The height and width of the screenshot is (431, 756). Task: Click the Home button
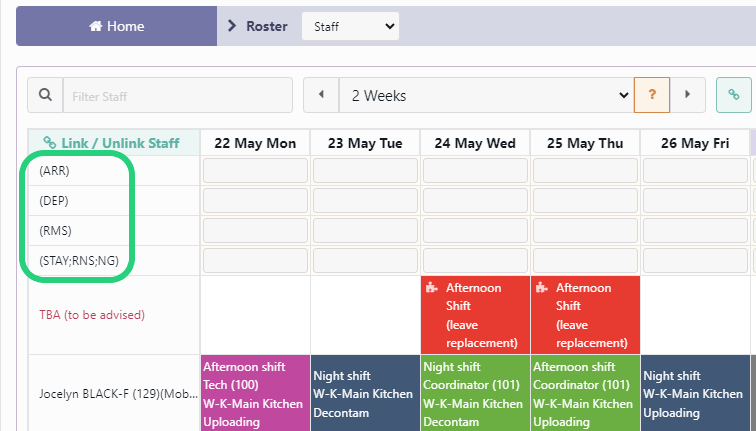tap(117, 26)
